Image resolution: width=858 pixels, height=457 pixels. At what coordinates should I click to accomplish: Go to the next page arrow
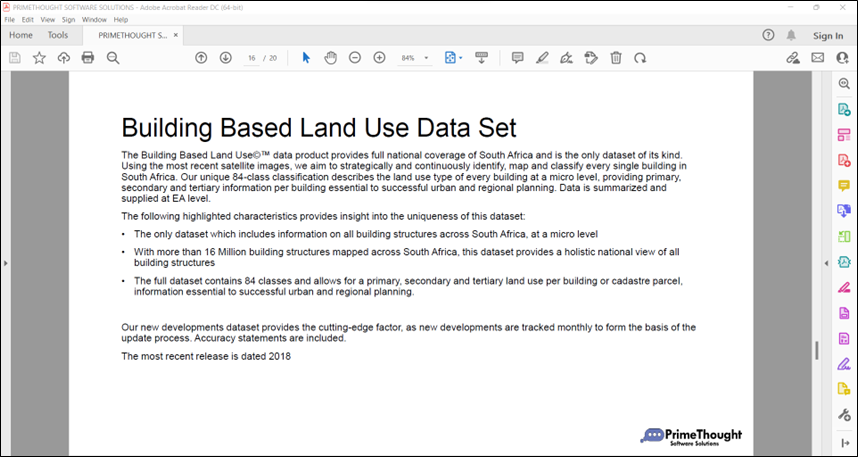[x=225, y=57]
